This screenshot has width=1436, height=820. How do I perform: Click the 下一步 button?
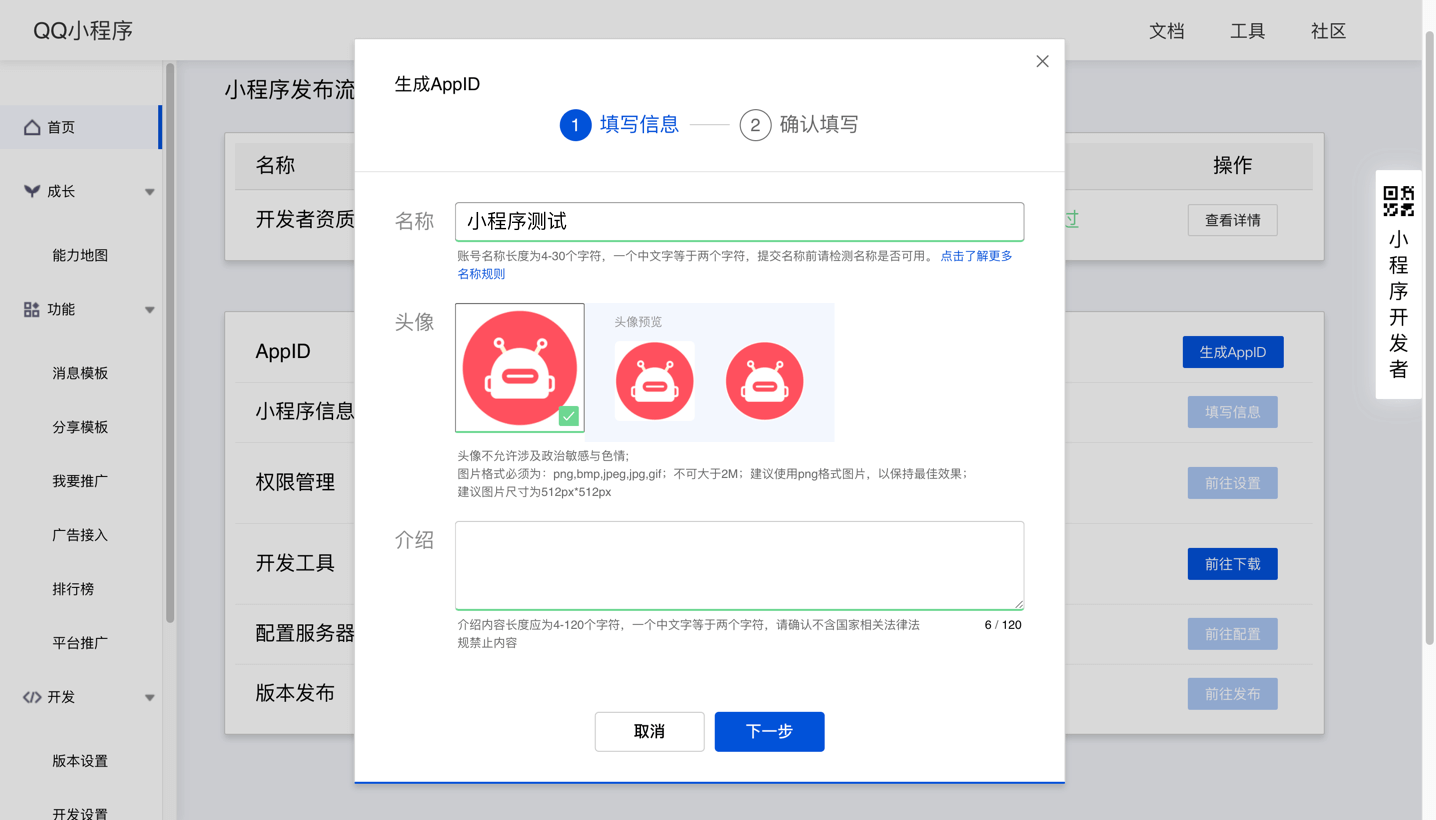(x=769, y=731)
